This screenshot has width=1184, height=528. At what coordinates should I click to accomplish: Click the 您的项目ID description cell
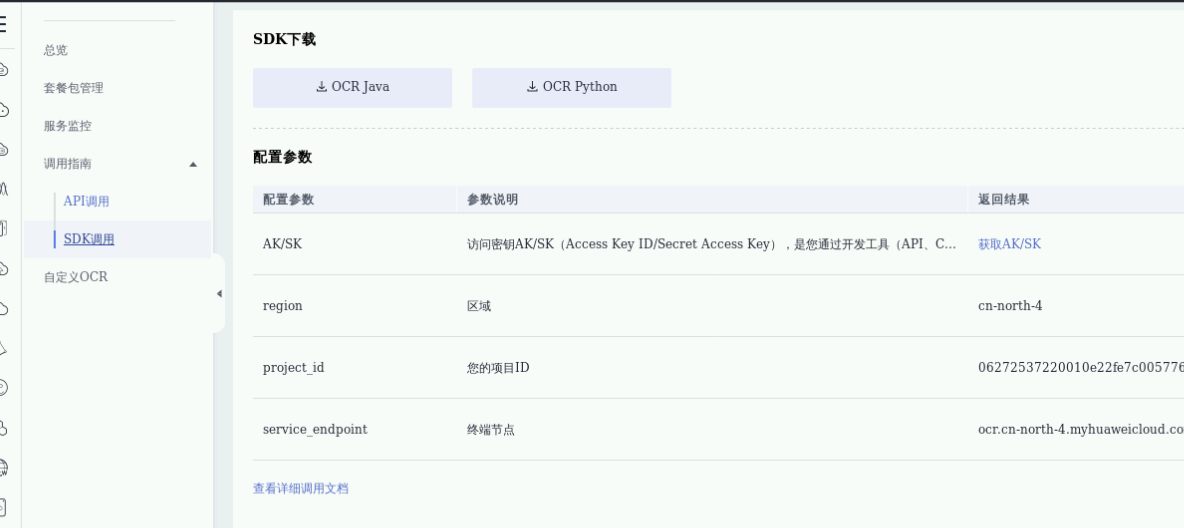tap(498, 368)
